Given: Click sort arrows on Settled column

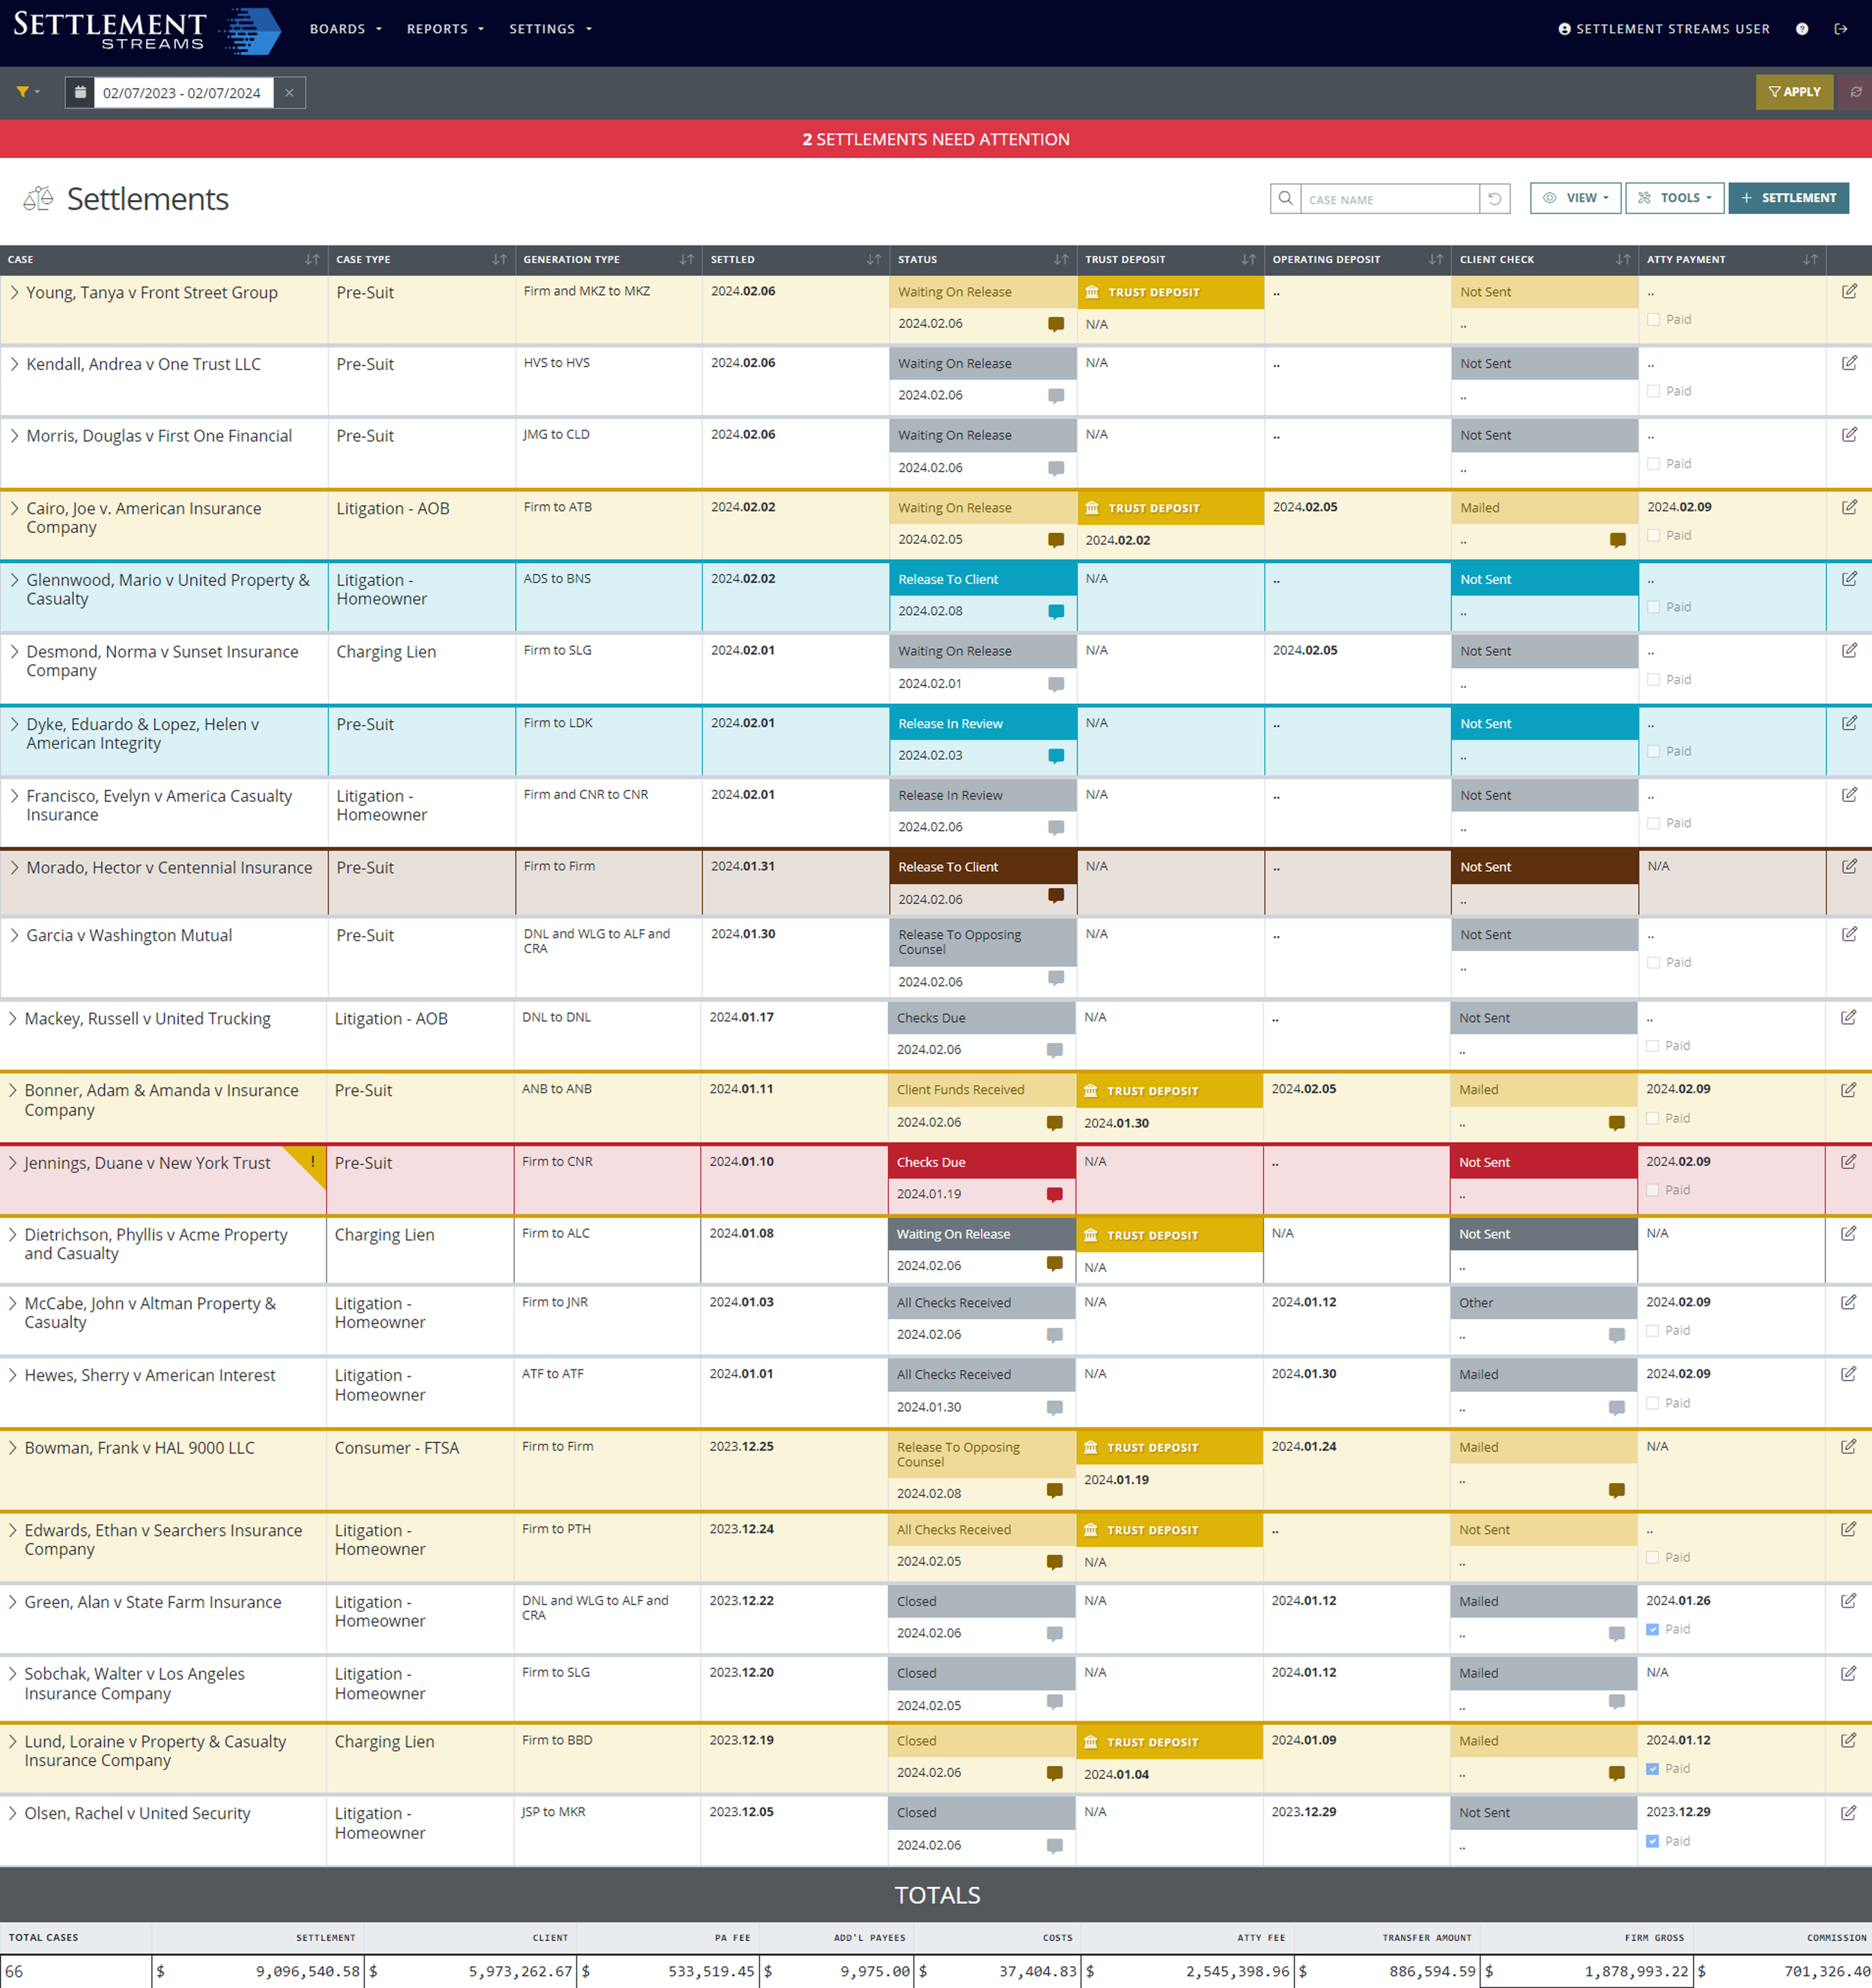Looking at the screenshot, I should (x=873, y=259).
